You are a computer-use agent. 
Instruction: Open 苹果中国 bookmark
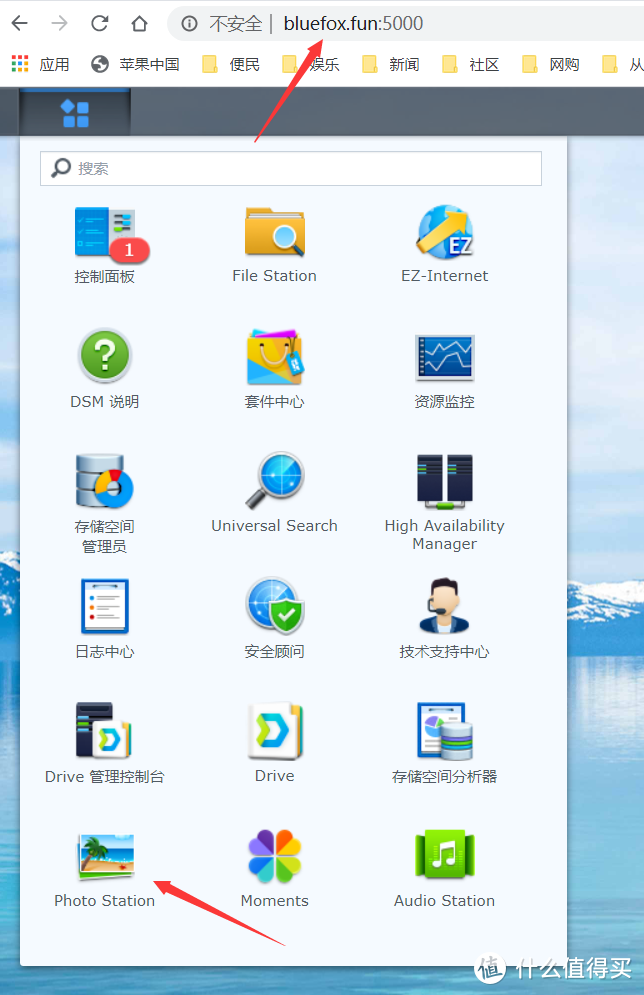point(135,64)
